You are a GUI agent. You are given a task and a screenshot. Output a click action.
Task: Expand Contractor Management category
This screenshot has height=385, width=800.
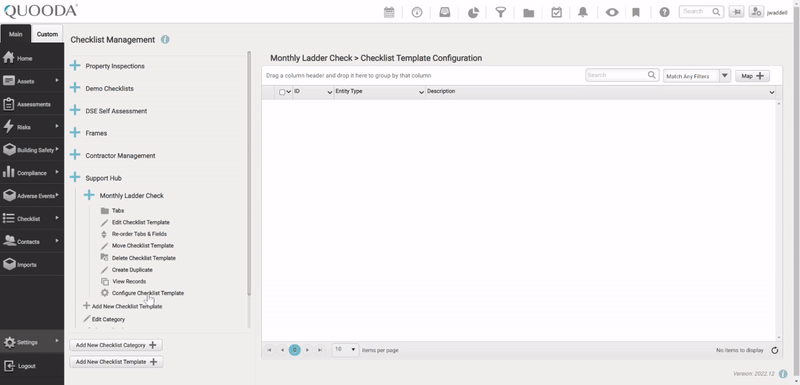point(75,155)
